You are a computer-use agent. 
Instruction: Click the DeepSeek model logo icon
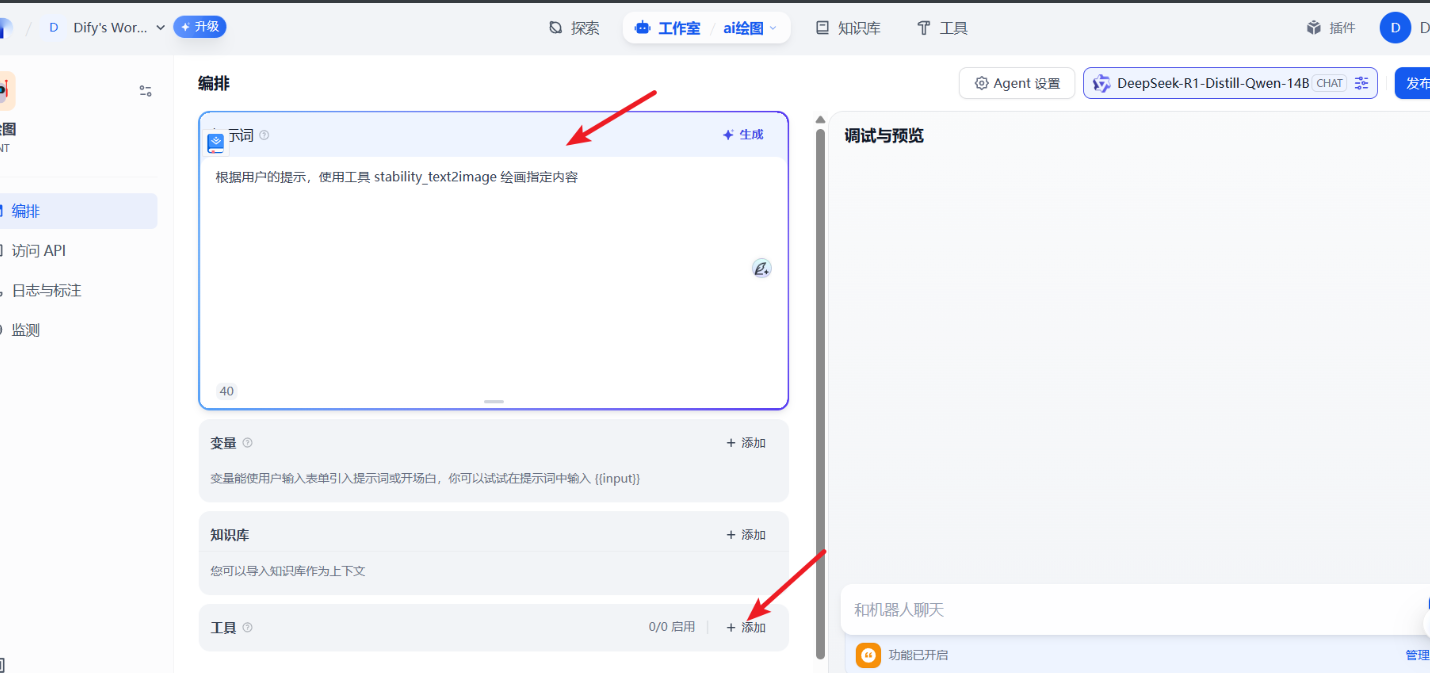pos(1101,83)
